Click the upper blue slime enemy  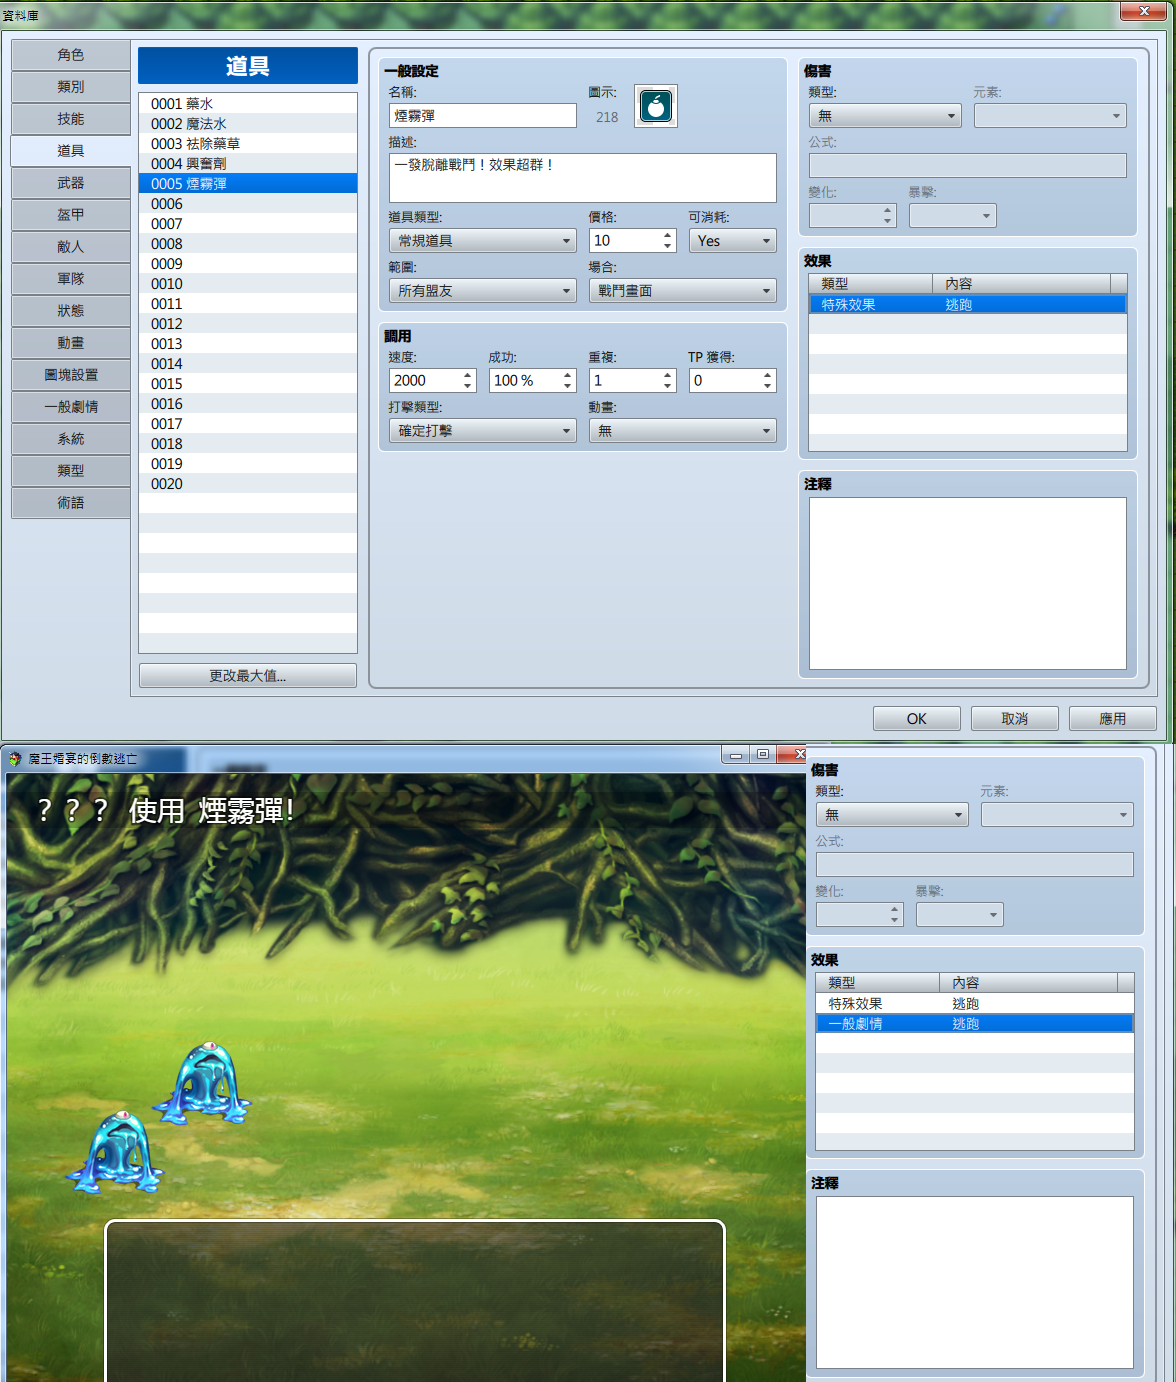coord(203,1082)
